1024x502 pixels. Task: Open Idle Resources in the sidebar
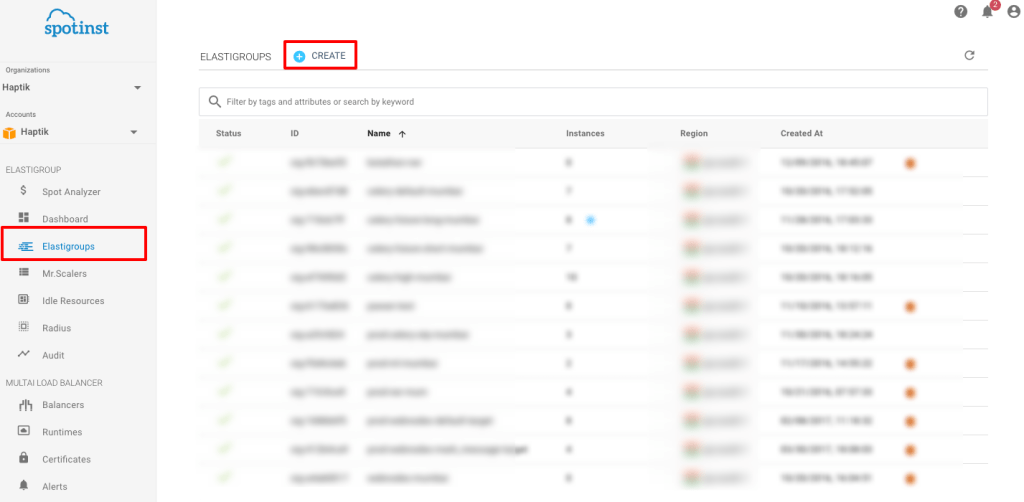click(x=72, y=301)
